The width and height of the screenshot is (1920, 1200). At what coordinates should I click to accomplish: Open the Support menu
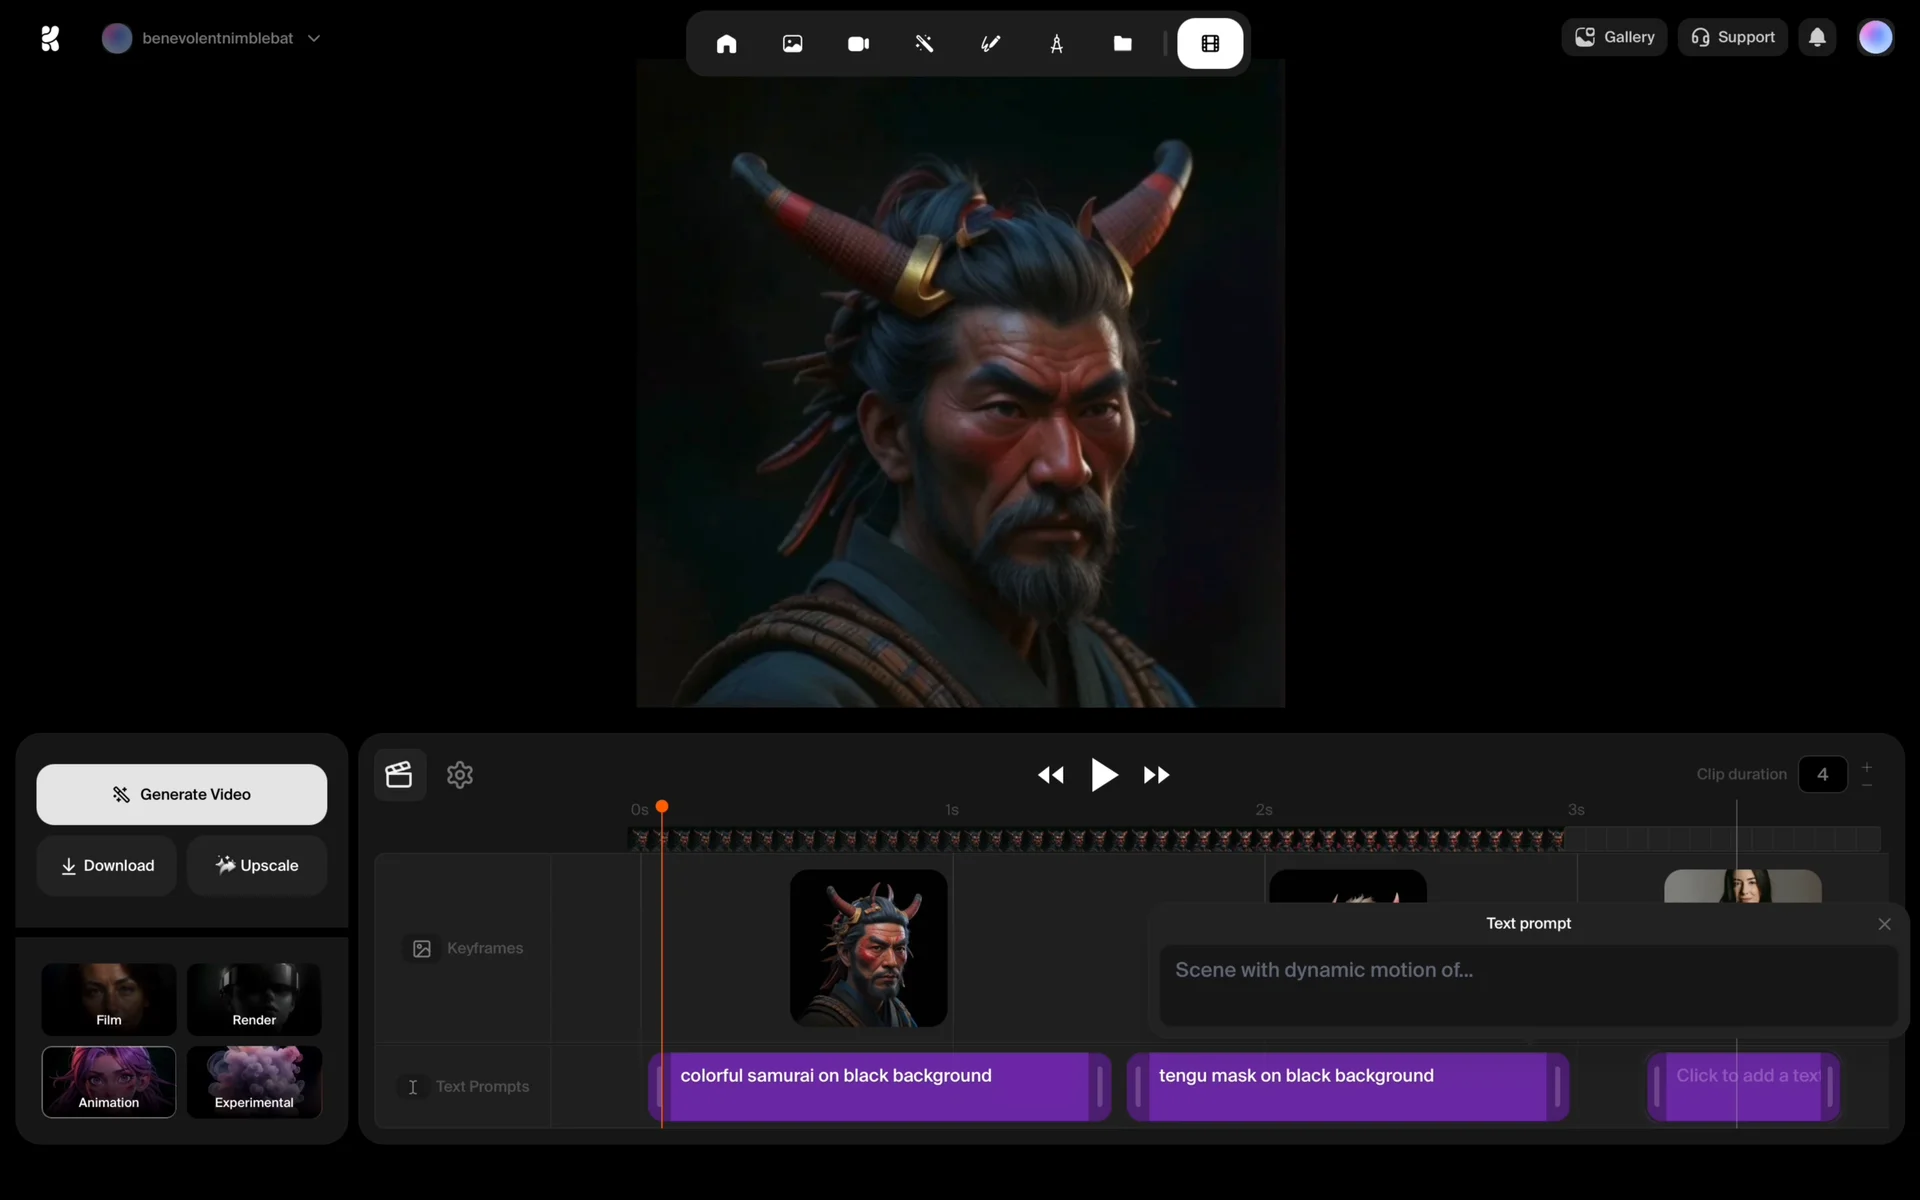[1732, 38]
